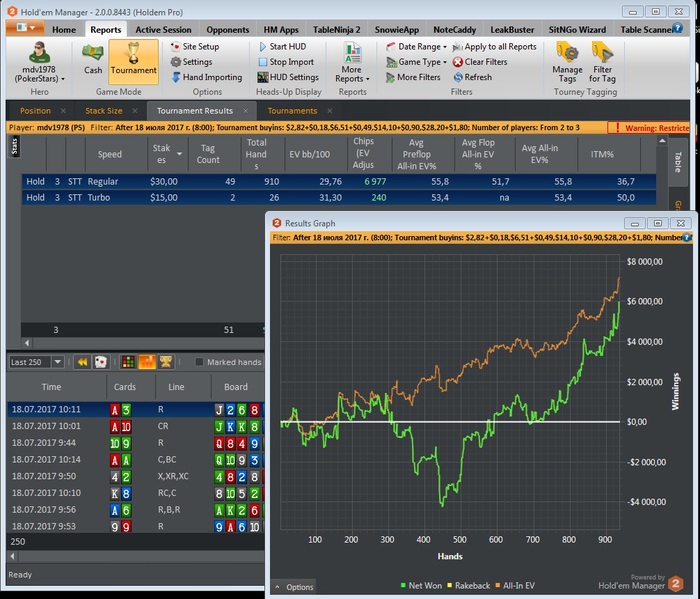
Task: Click Clear Filters
Action: (x=480, y=62)
